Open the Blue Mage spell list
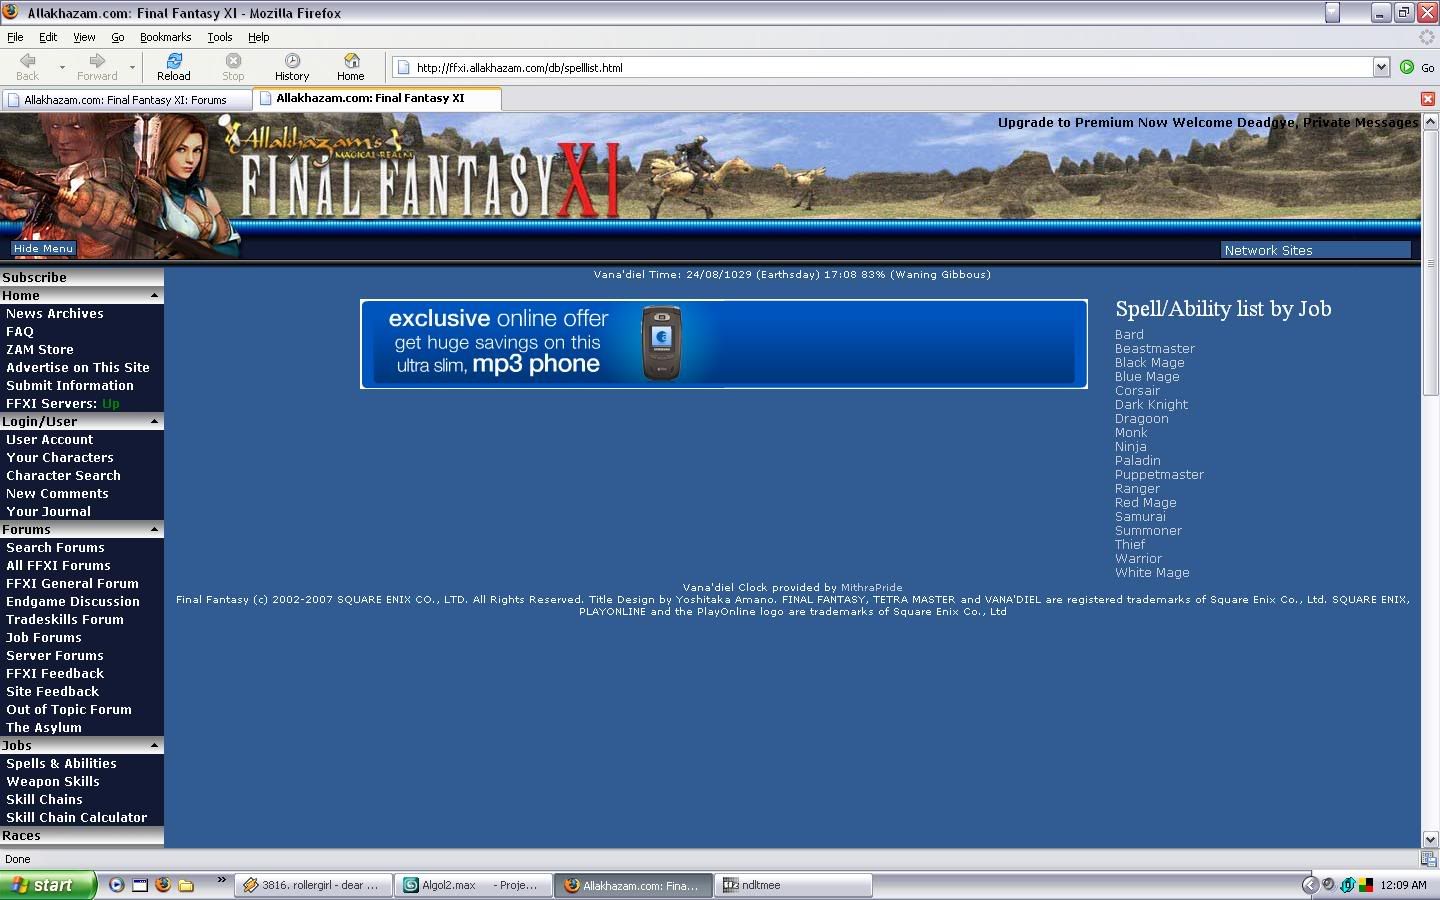The image size is (1440, 900). tap(1147, 377)
